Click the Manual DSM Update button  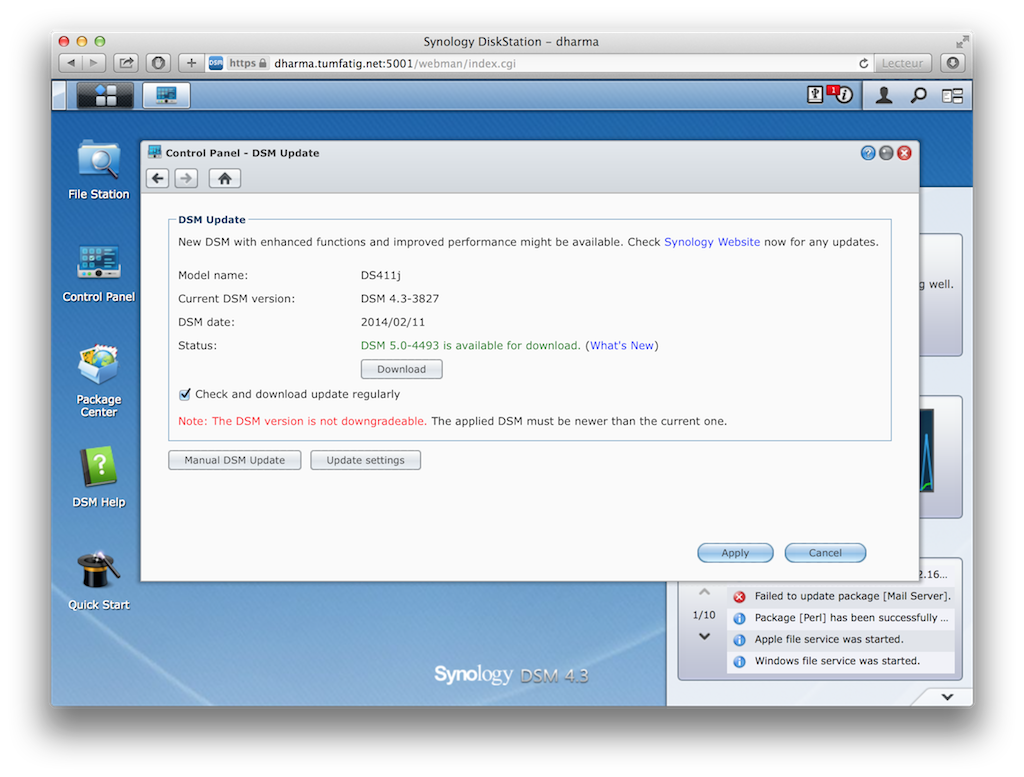click(x=234, y=460)
